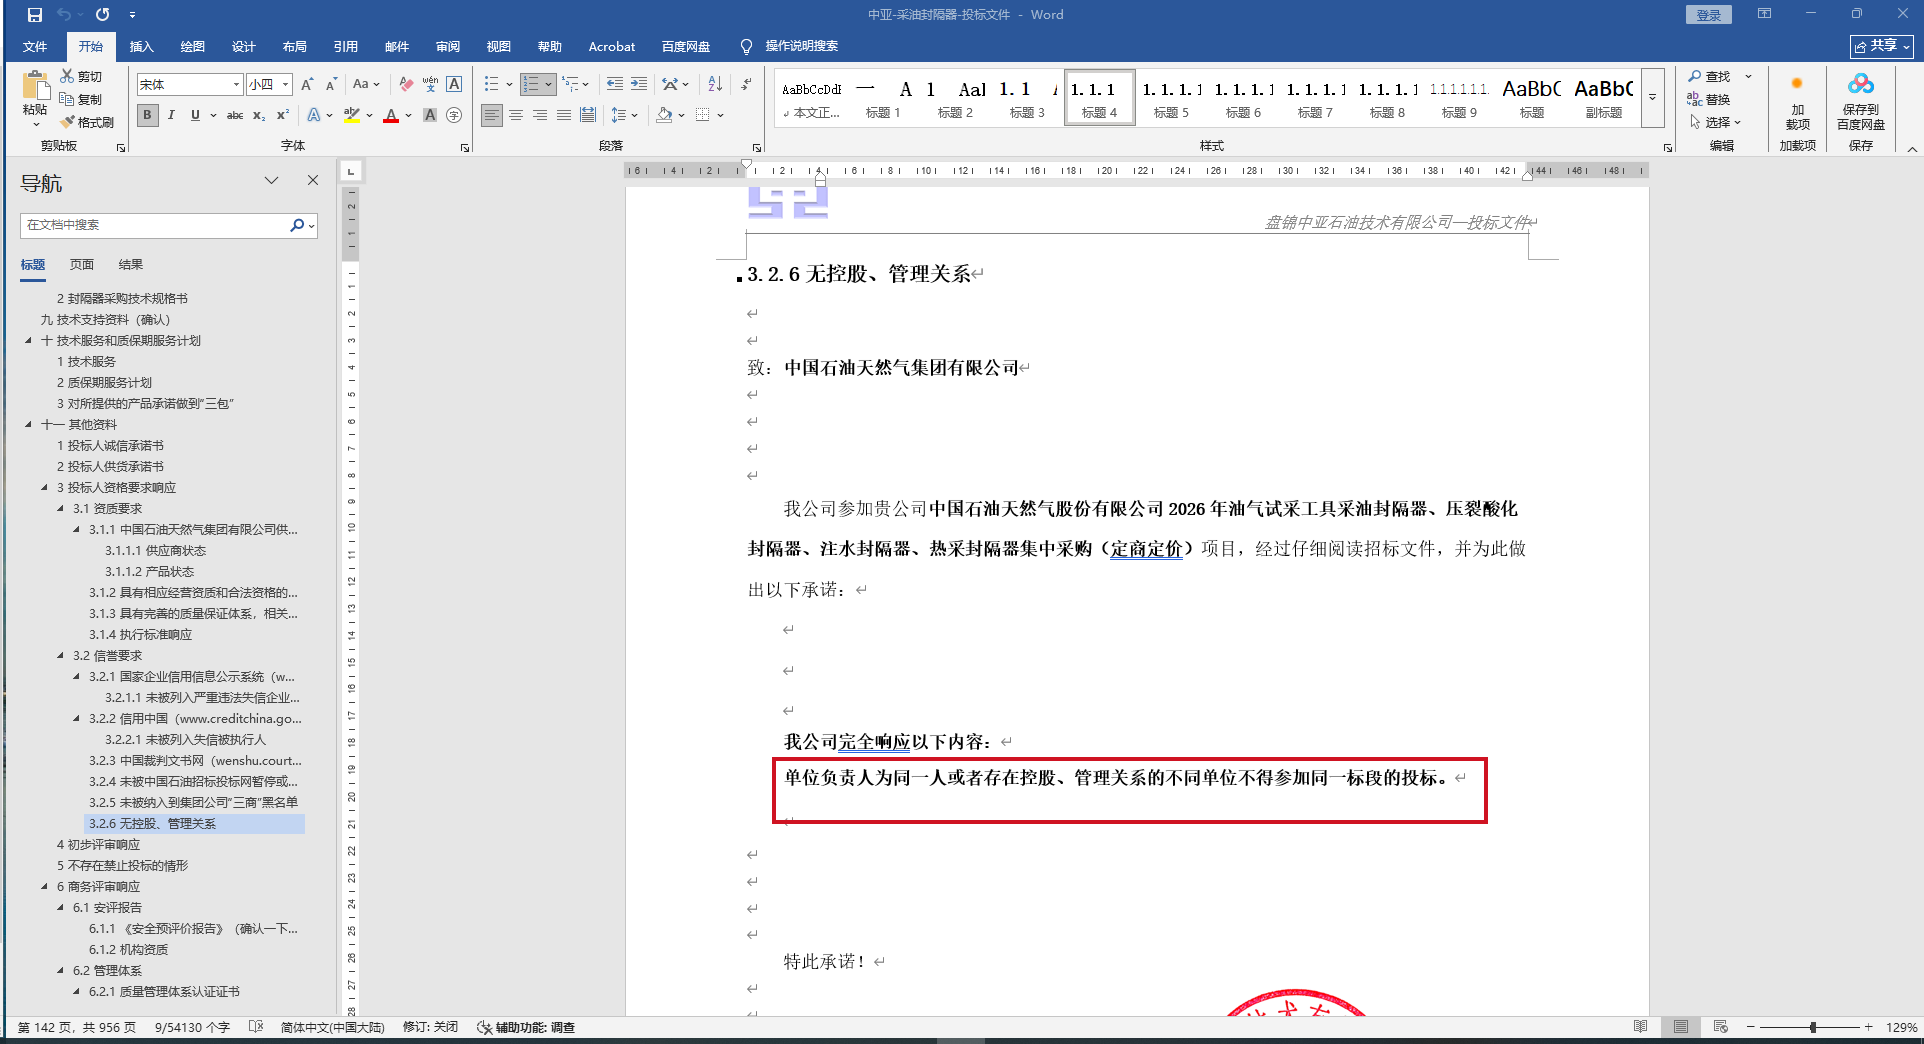Viewport: 1924px width, 1044px height.
Task: Toggle Italic formatting
Action: [x=171, y=115]
